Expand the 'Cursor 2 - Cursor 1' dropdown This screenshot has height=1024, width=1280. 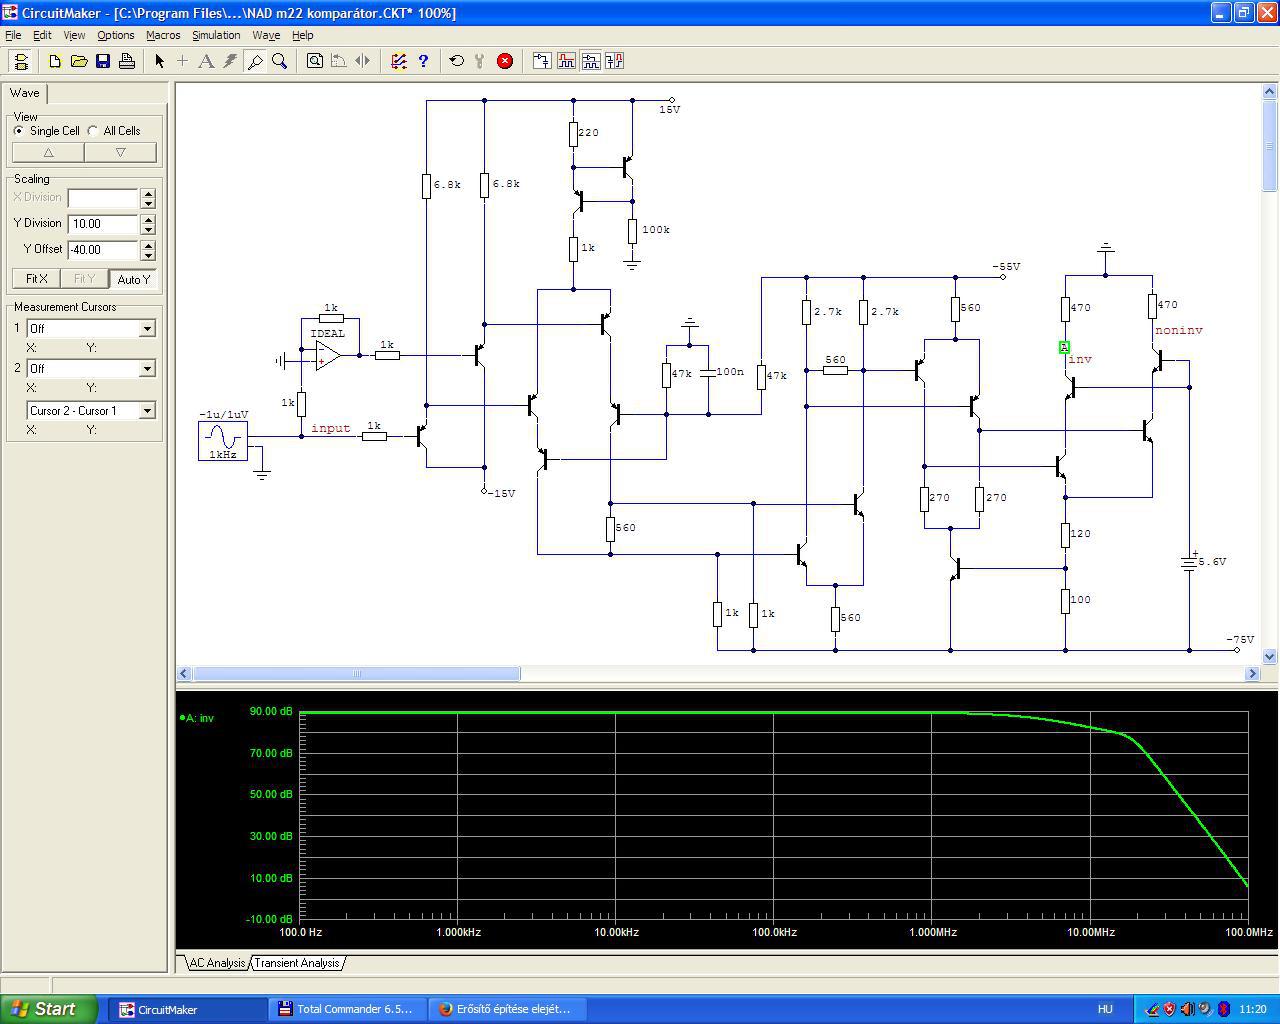[147, 411]
